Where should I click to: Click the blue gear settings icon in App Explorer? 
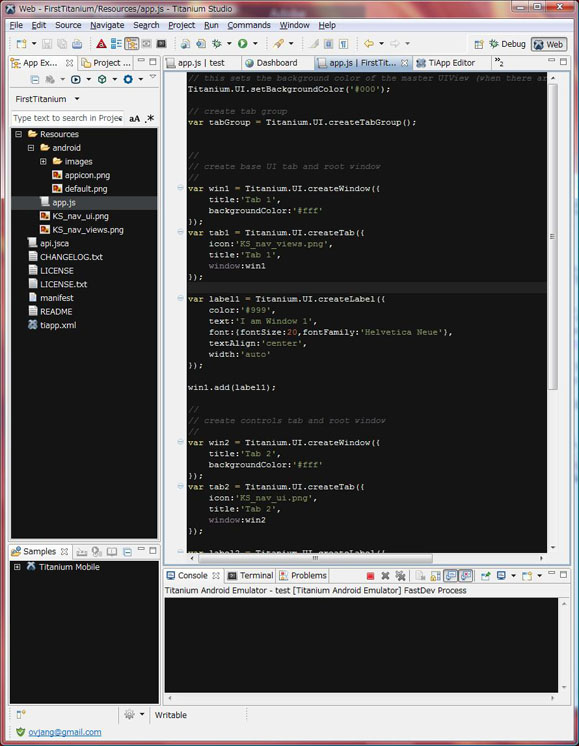tap(128, 79)
